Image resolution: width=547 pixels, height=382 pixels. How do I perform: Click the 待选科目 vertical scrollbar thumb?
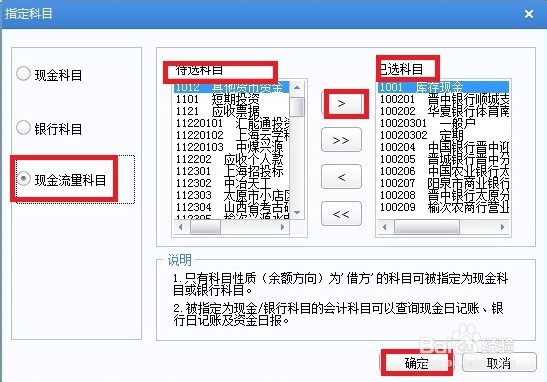(297, 106)
